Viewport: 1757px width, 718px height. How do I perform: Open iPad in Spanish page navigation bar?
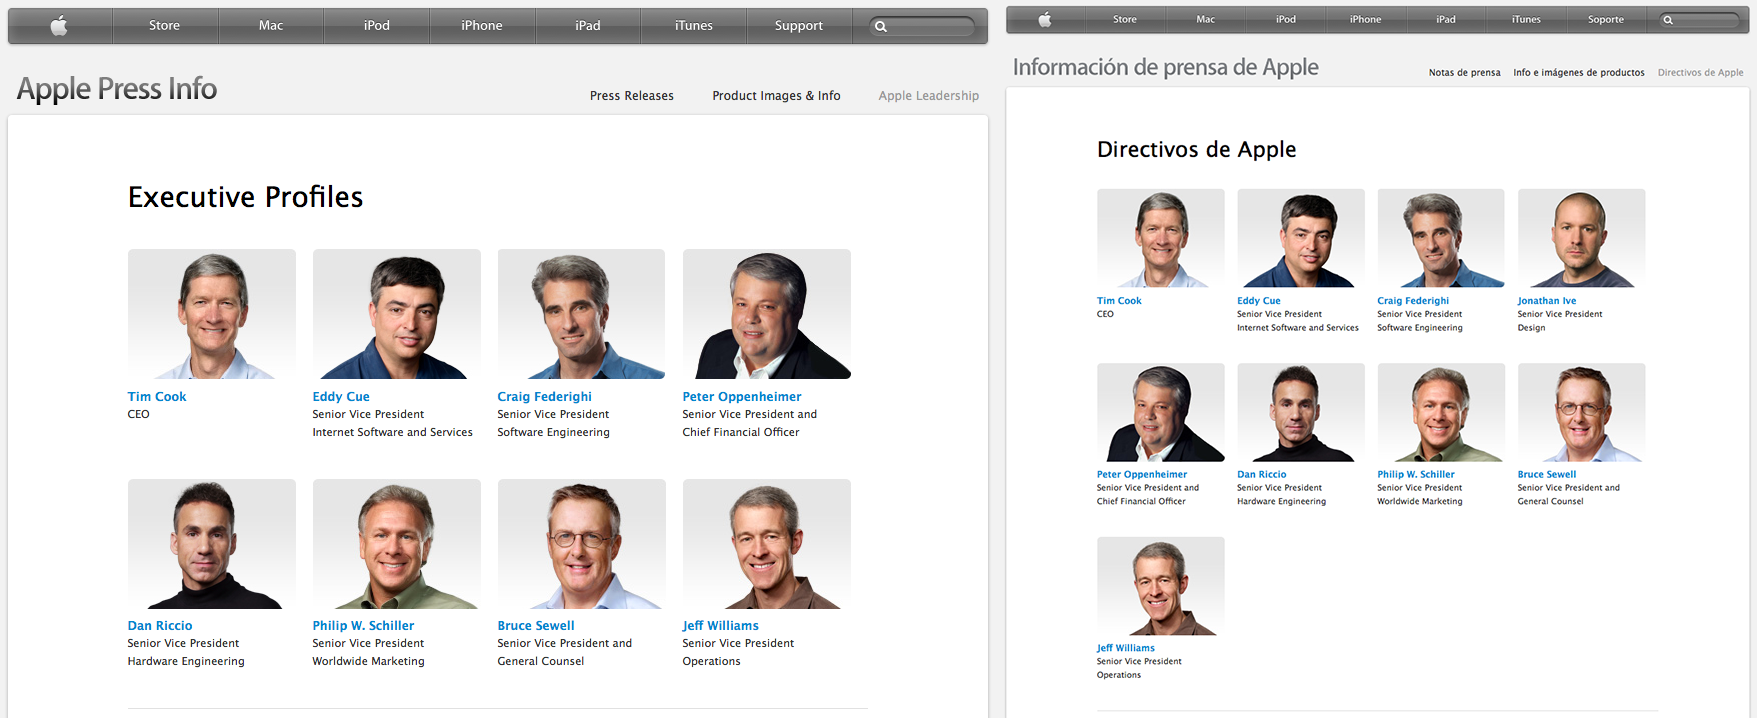[1446, 19]
